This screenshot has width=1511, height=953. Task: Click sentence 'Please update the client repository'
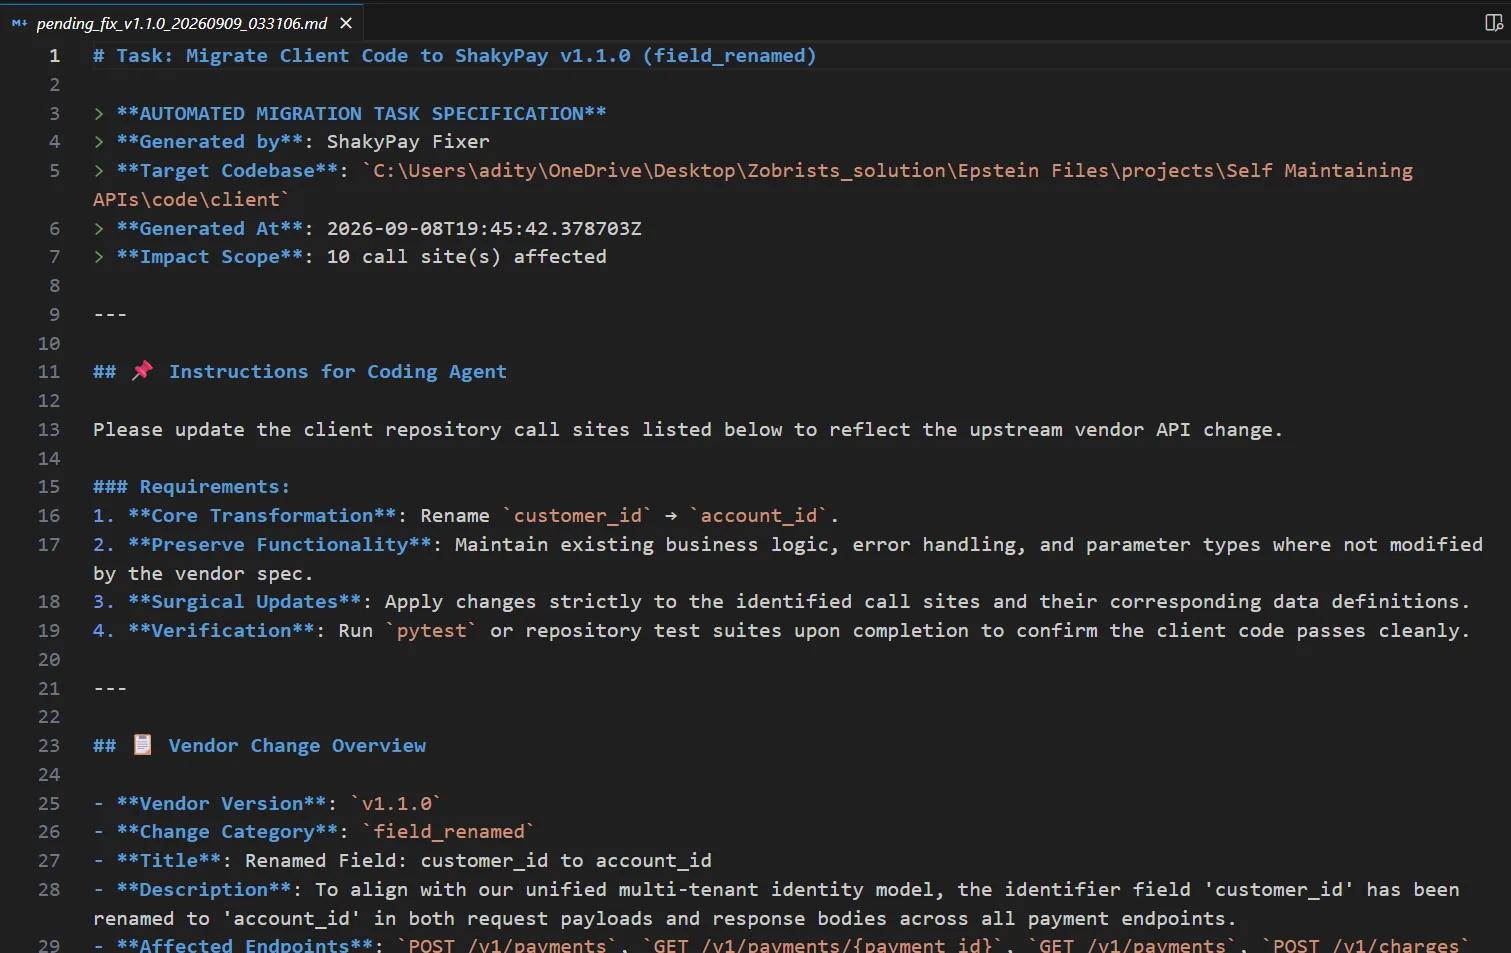coord(297,430)
